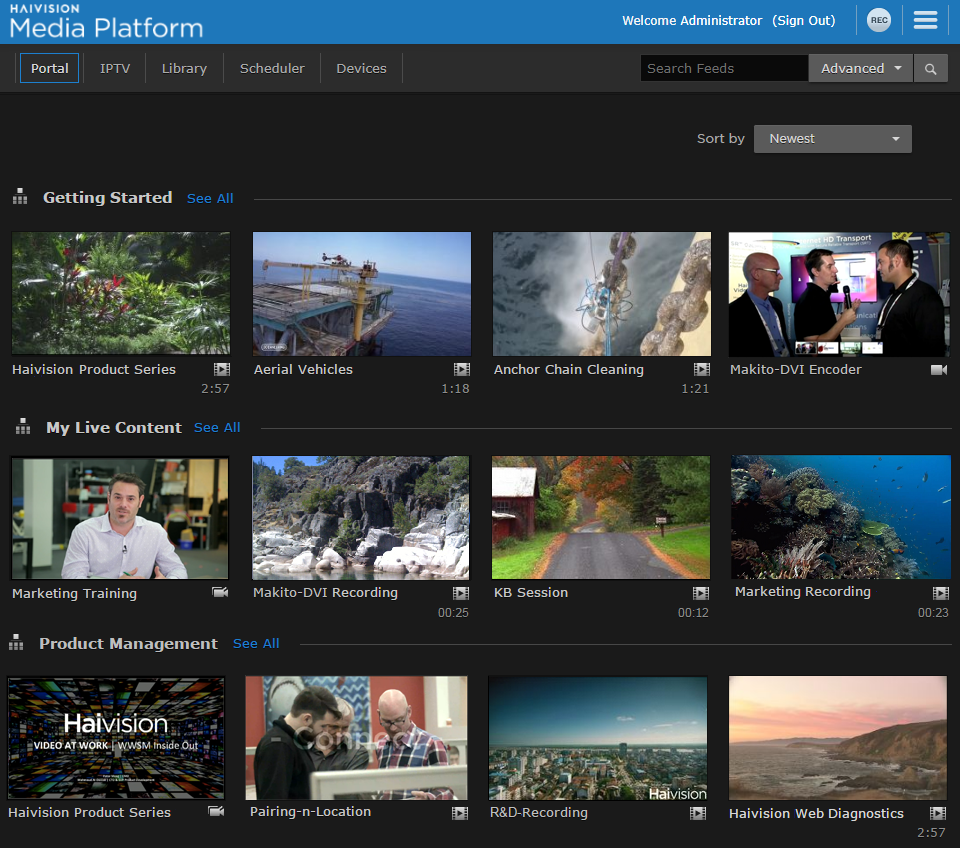Click See All next to Getting Started

(x=210, y=198)
